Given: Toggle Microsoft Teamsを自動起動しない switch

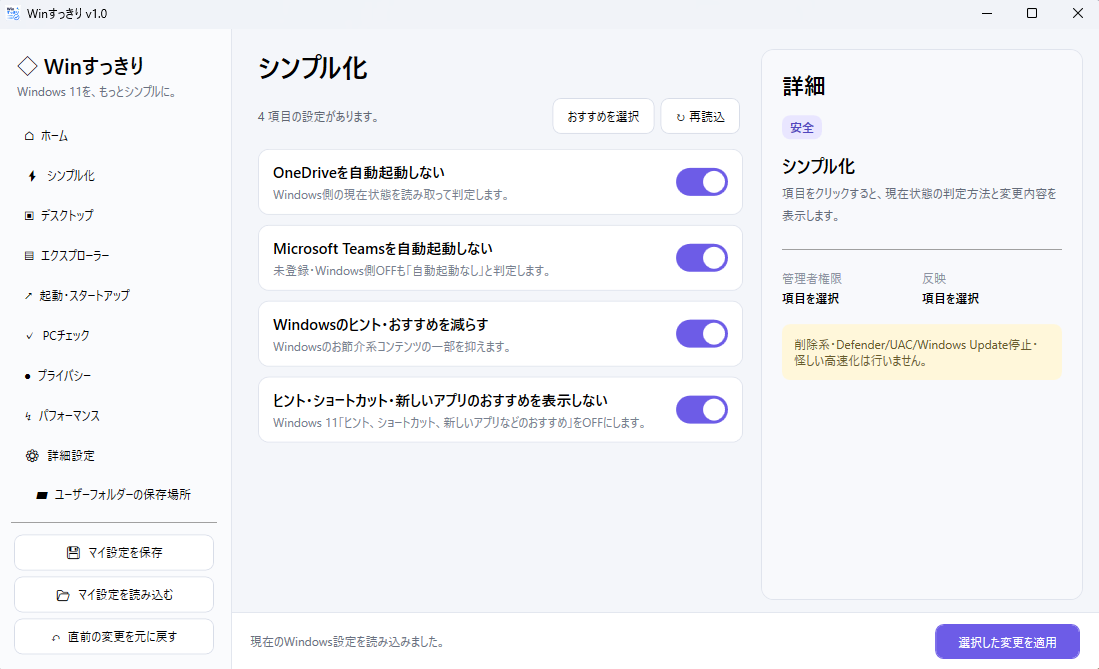Looking at the screenshot, I should pyautogui.click(x=702, y=258).
